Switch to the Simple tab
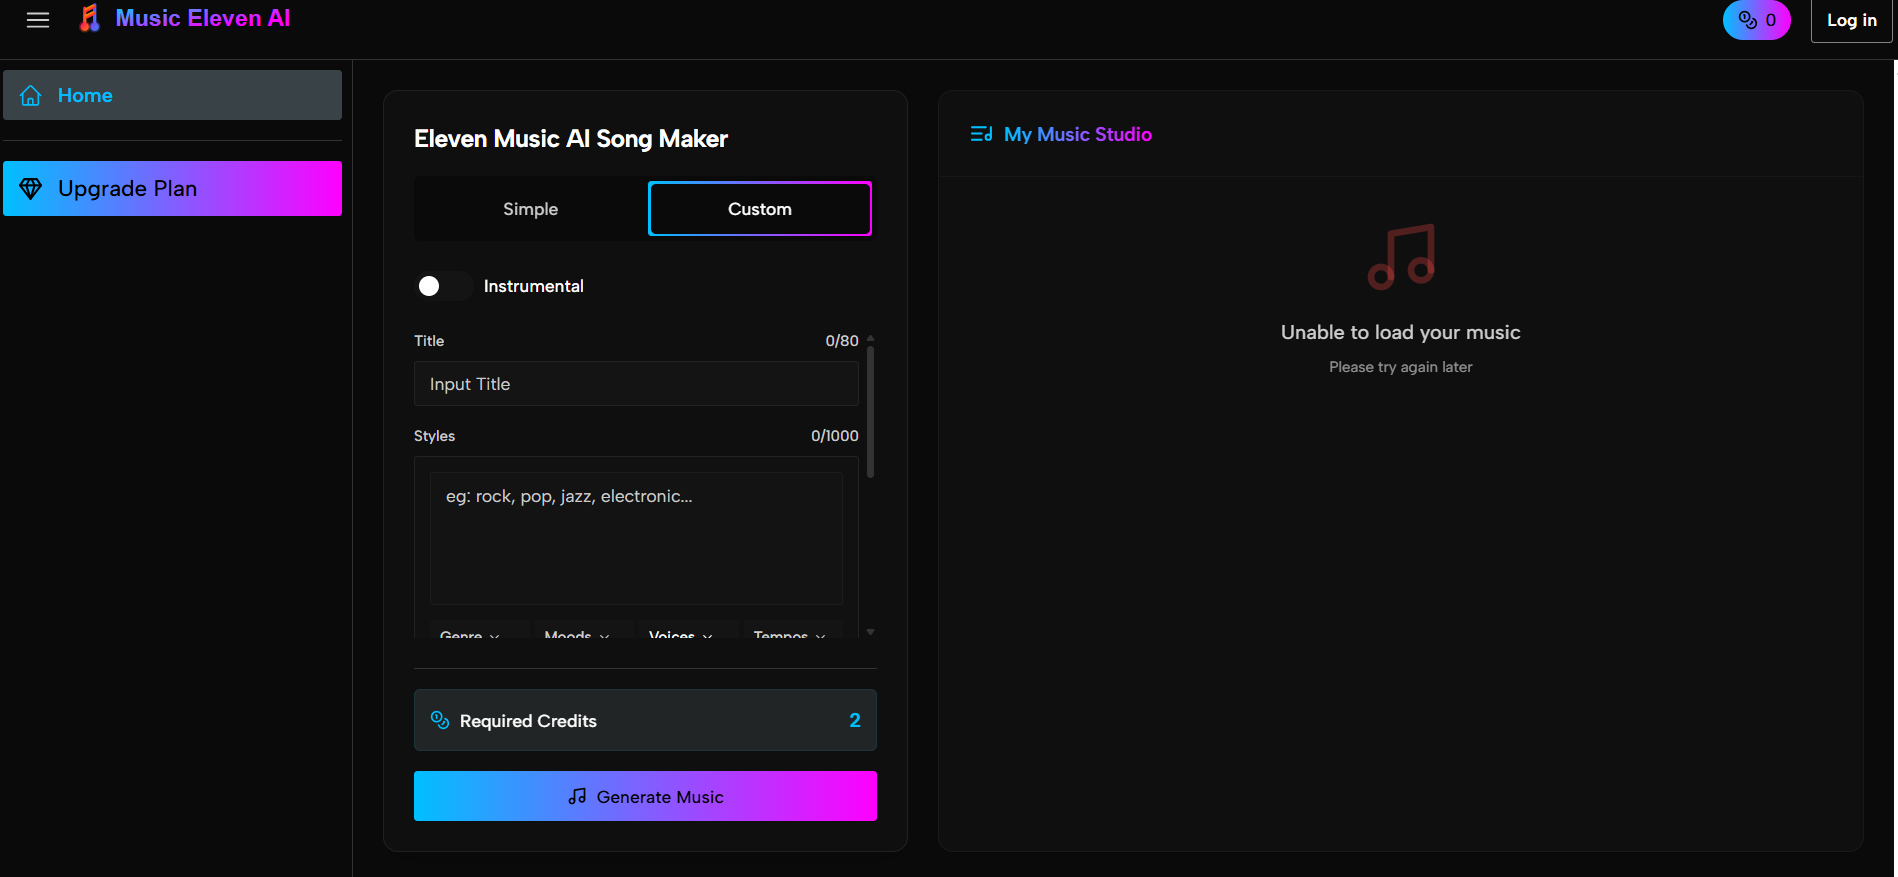The width and height of the screenshot is (1898, 877). (x=530, y=209)
